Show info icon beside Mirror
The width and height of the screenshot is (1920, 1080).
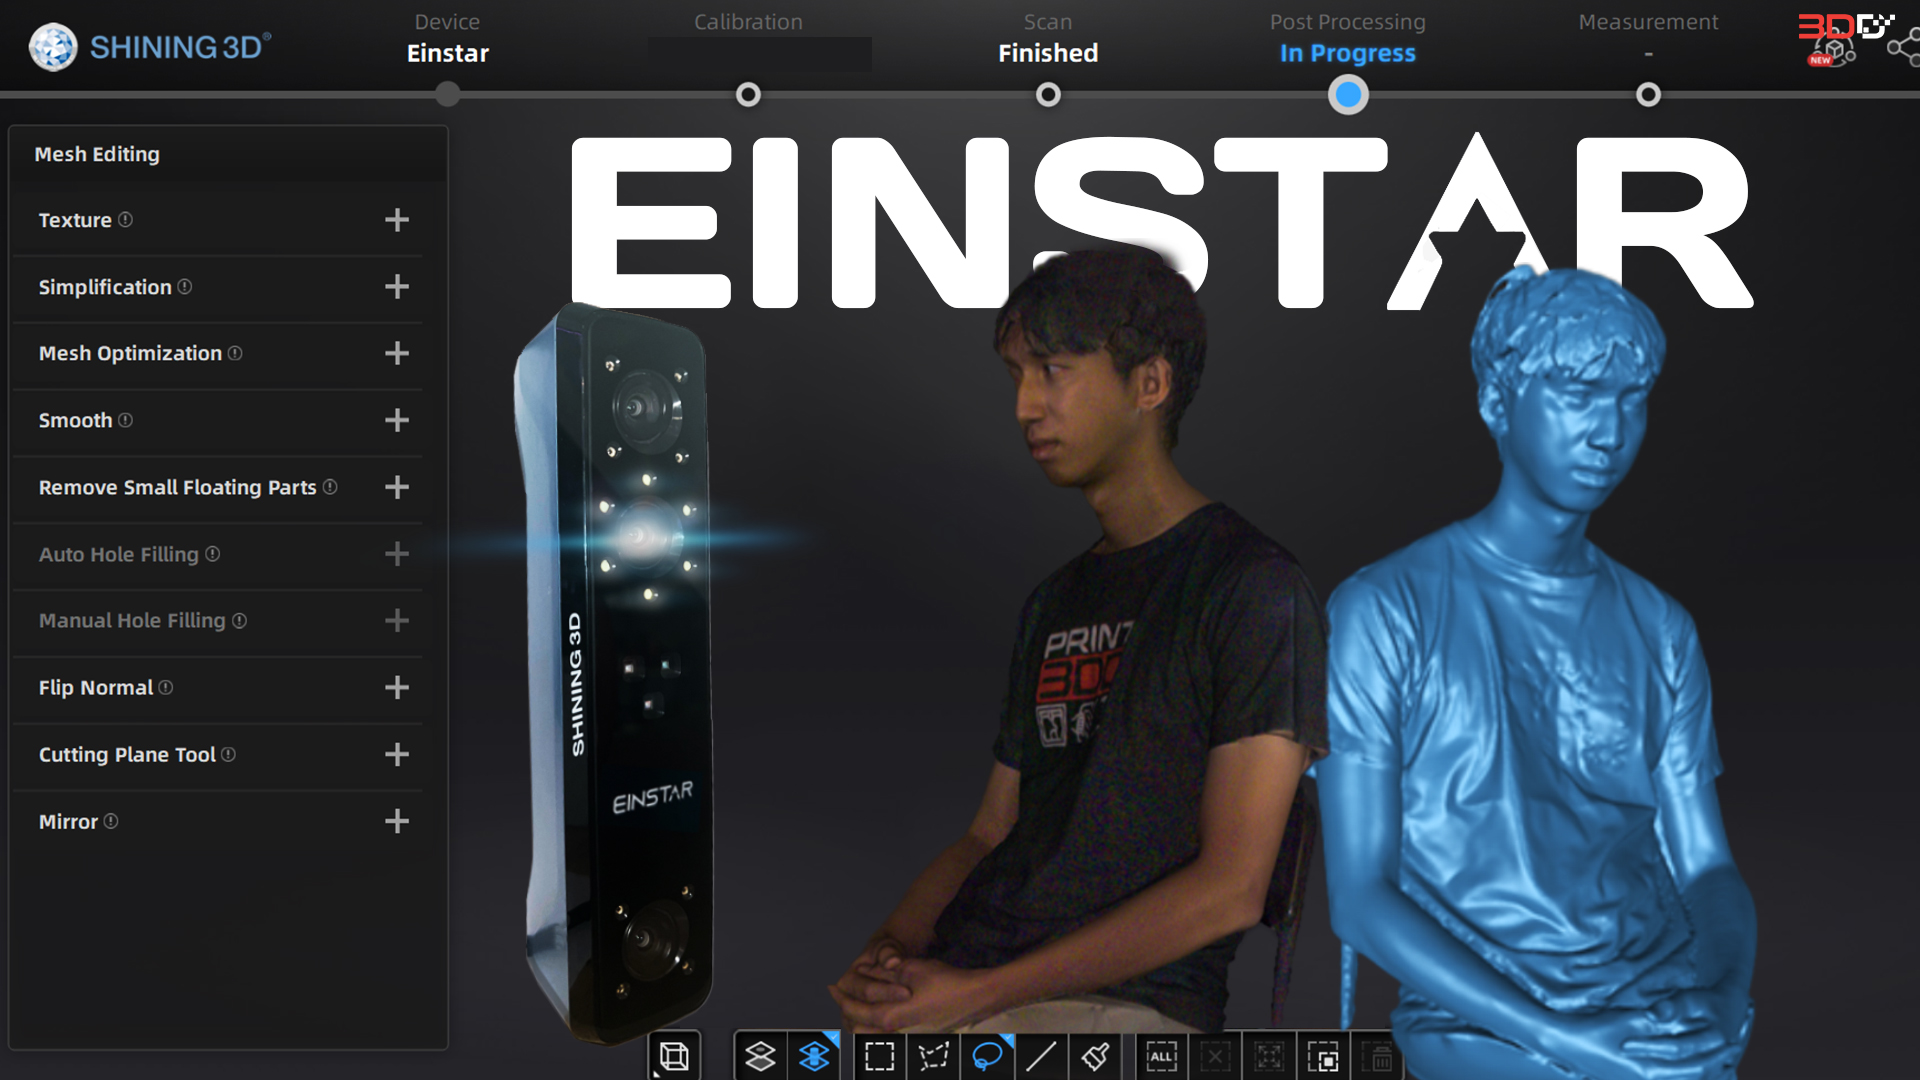[x=111, y=821]
